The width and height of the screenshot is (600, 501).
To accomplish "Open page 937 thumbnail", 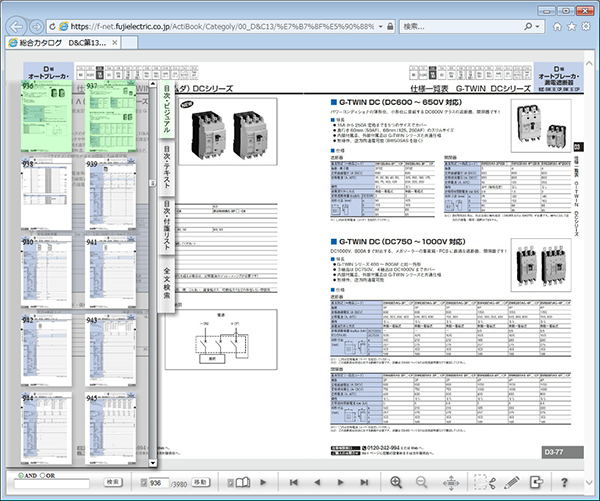I will click(x=111, y=116).
